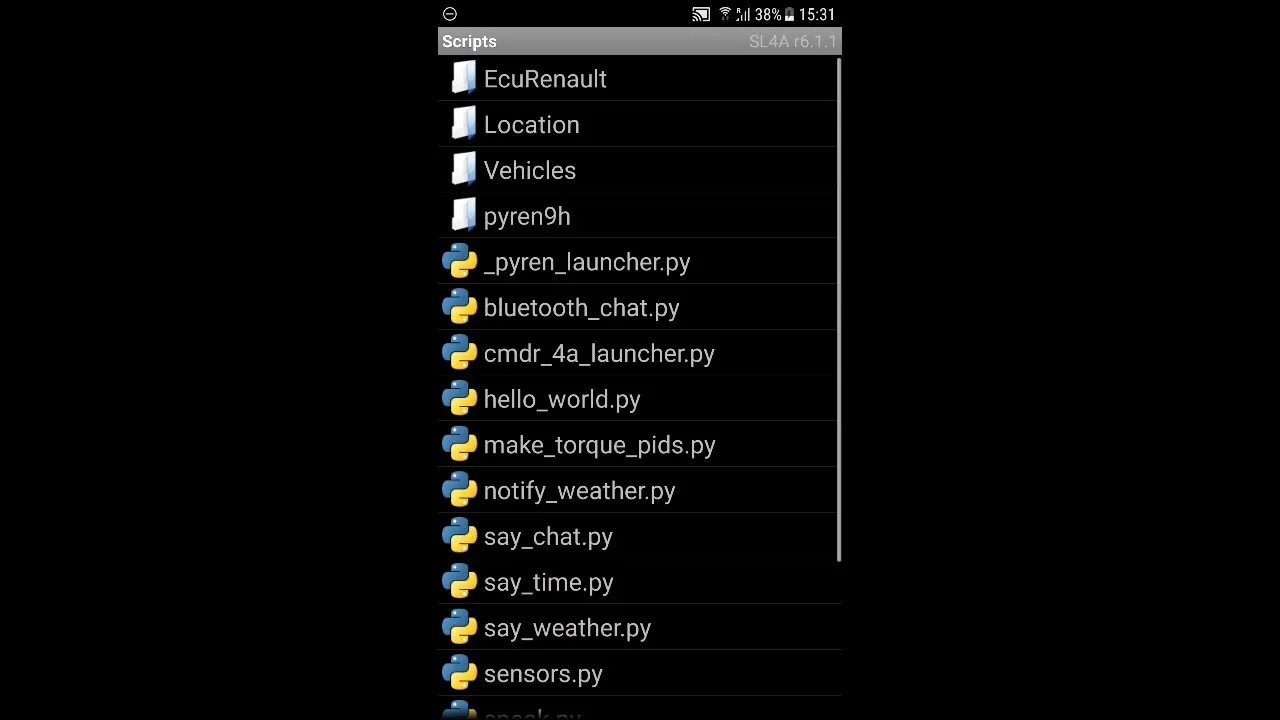Viewport: 1280px width, 720px height.
Task: Launch hello_world.py script
Action: coord(639,399)
